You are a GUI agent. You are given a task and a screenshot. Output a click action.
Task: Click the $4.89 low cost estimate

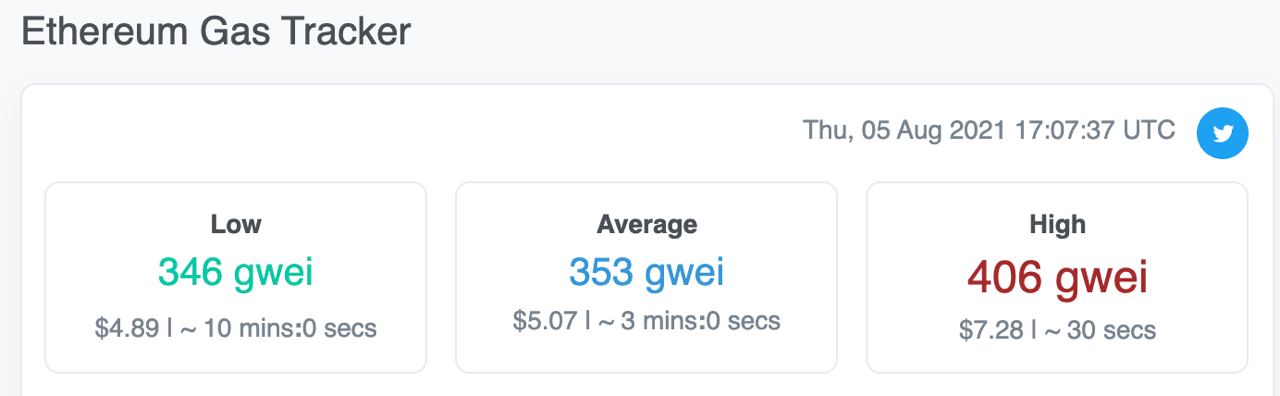(127, 328)
